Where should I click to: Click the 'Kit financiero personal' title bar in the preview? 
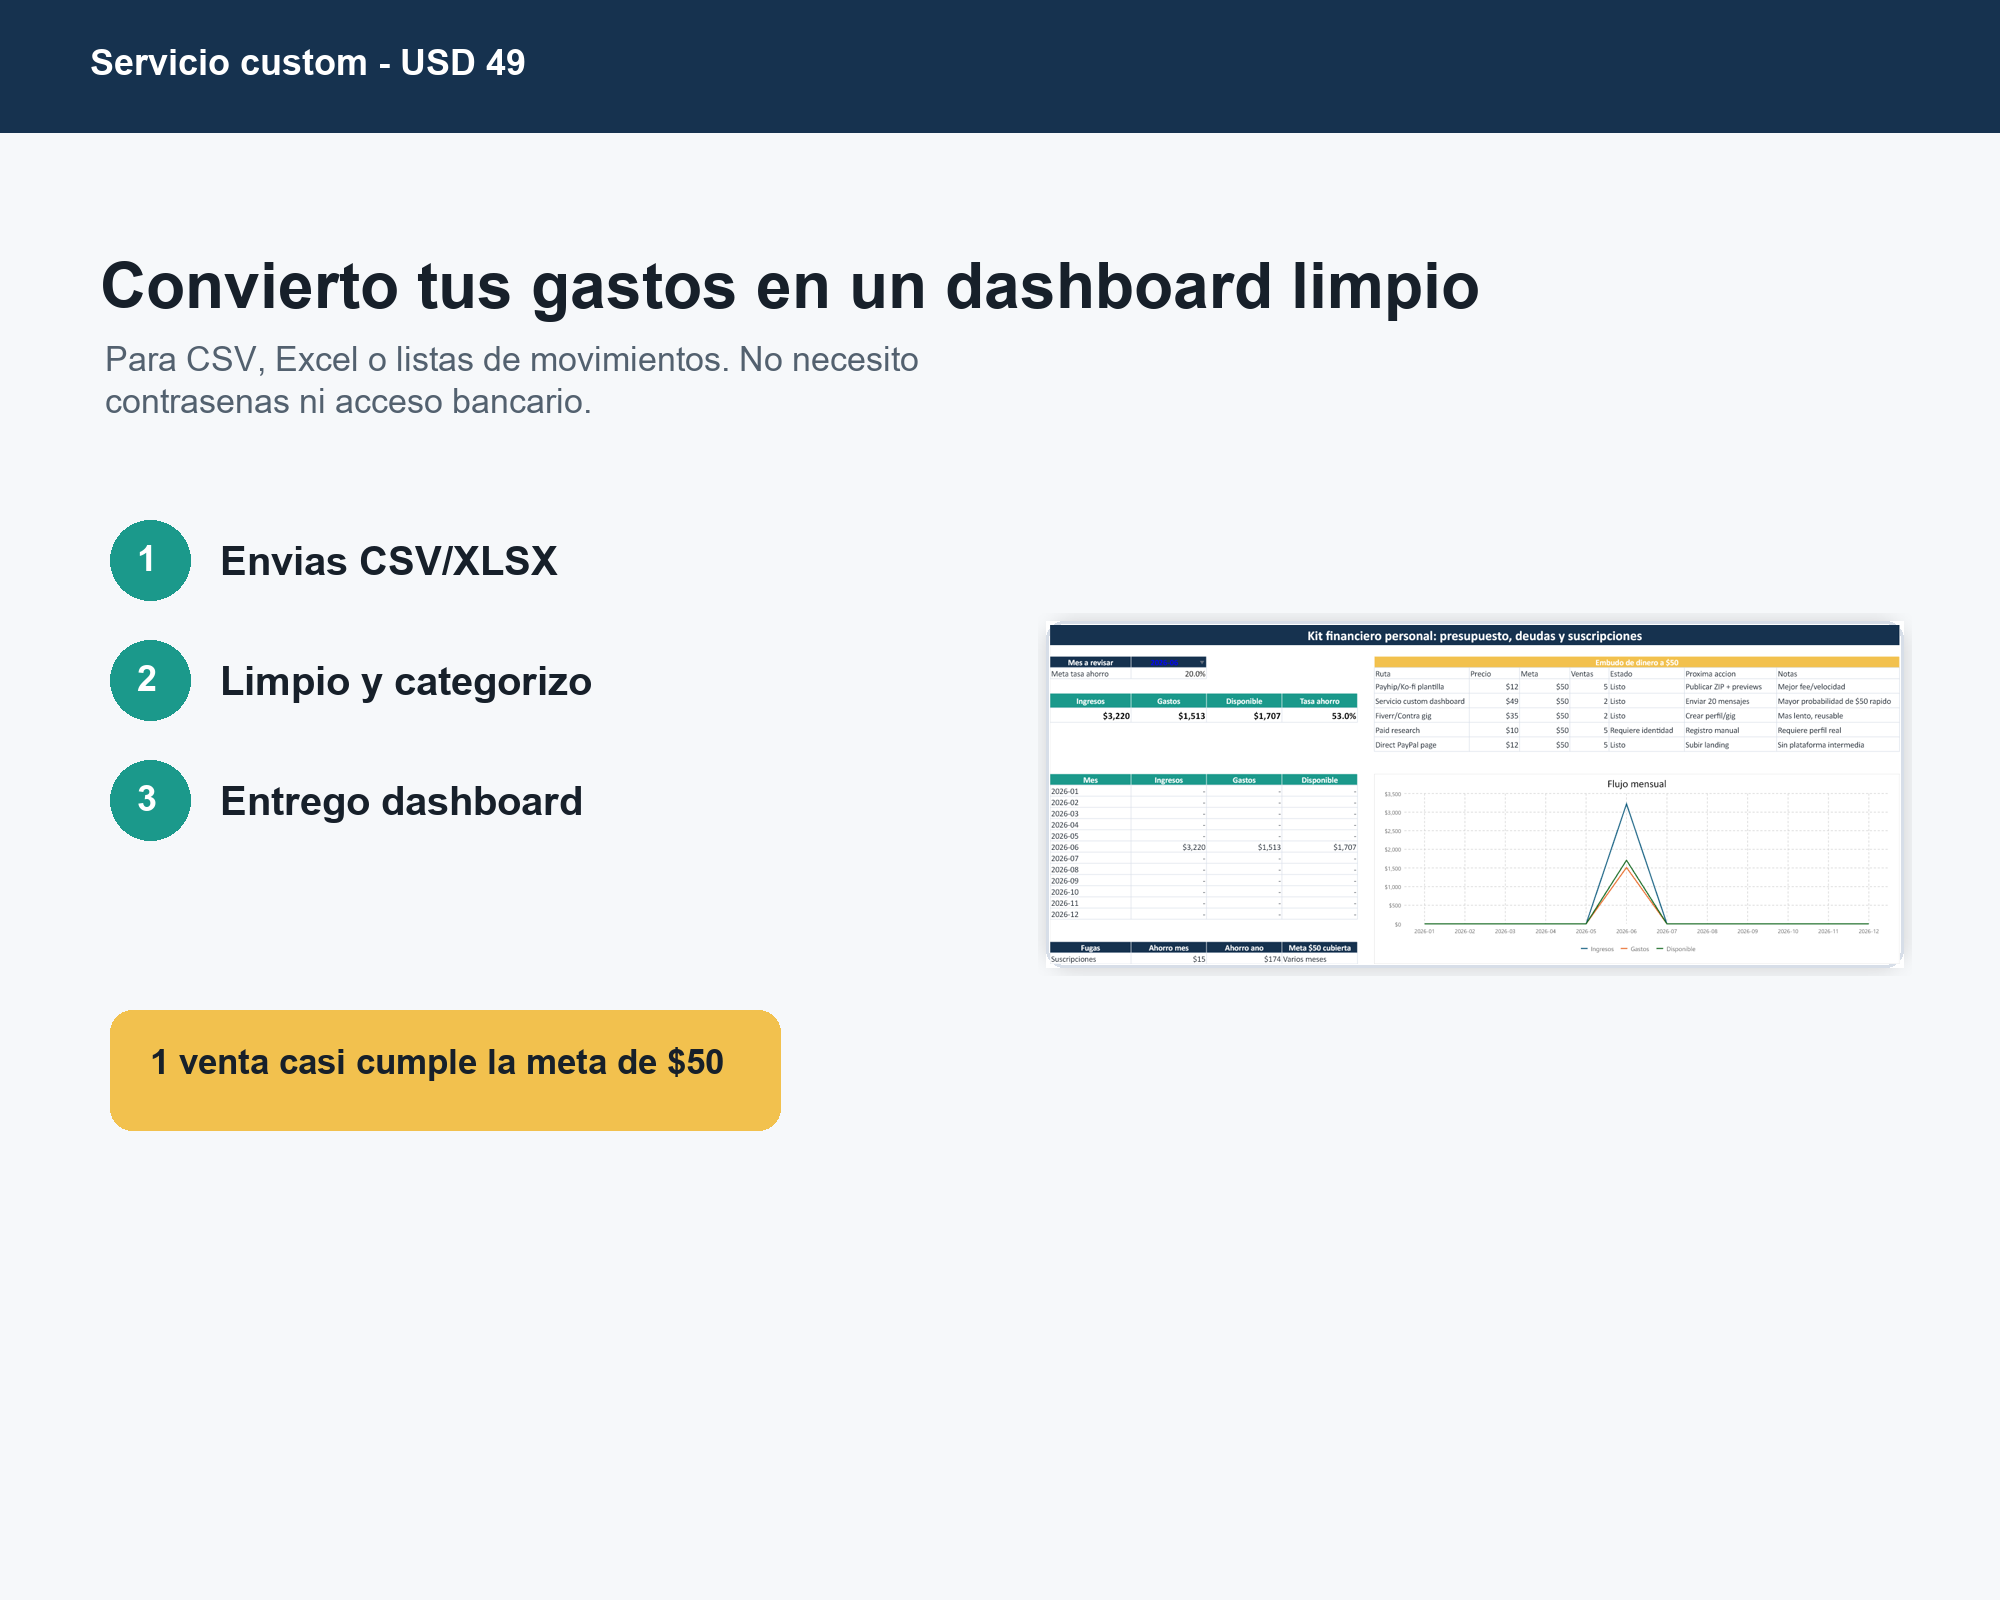click(1474, 636)
